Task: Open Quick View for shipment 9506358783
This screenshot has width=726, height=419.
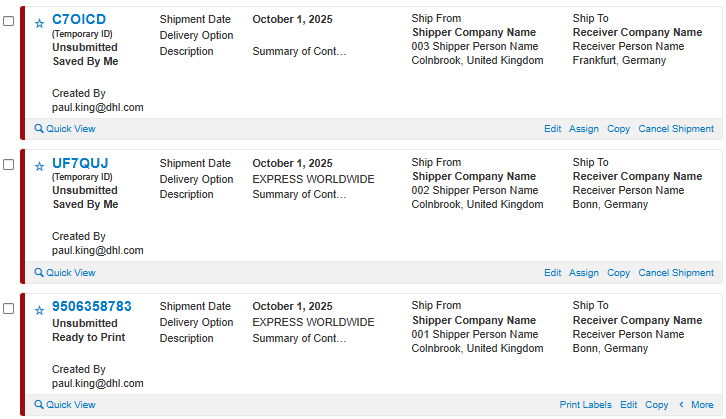Action: (x=65, y=405)
